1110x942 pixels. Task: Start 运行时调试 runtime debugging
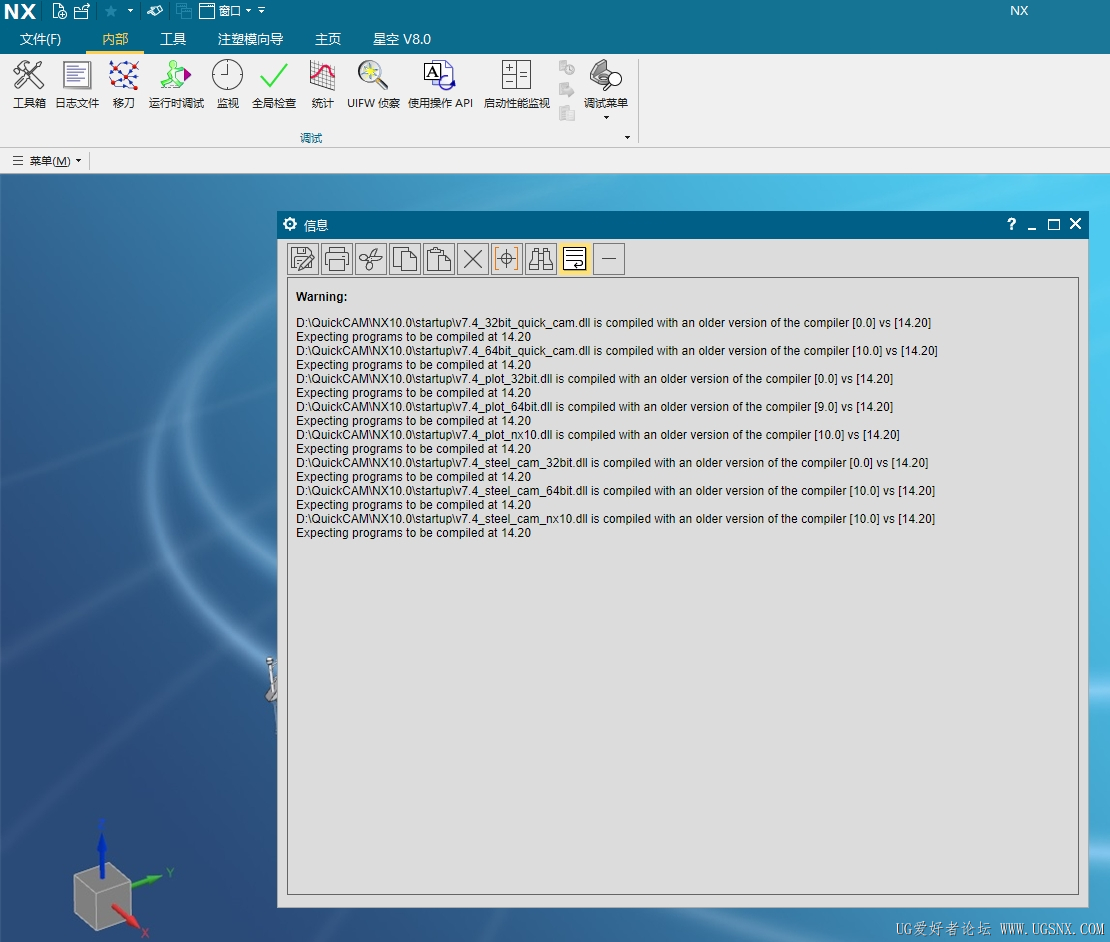coord(176,85)
